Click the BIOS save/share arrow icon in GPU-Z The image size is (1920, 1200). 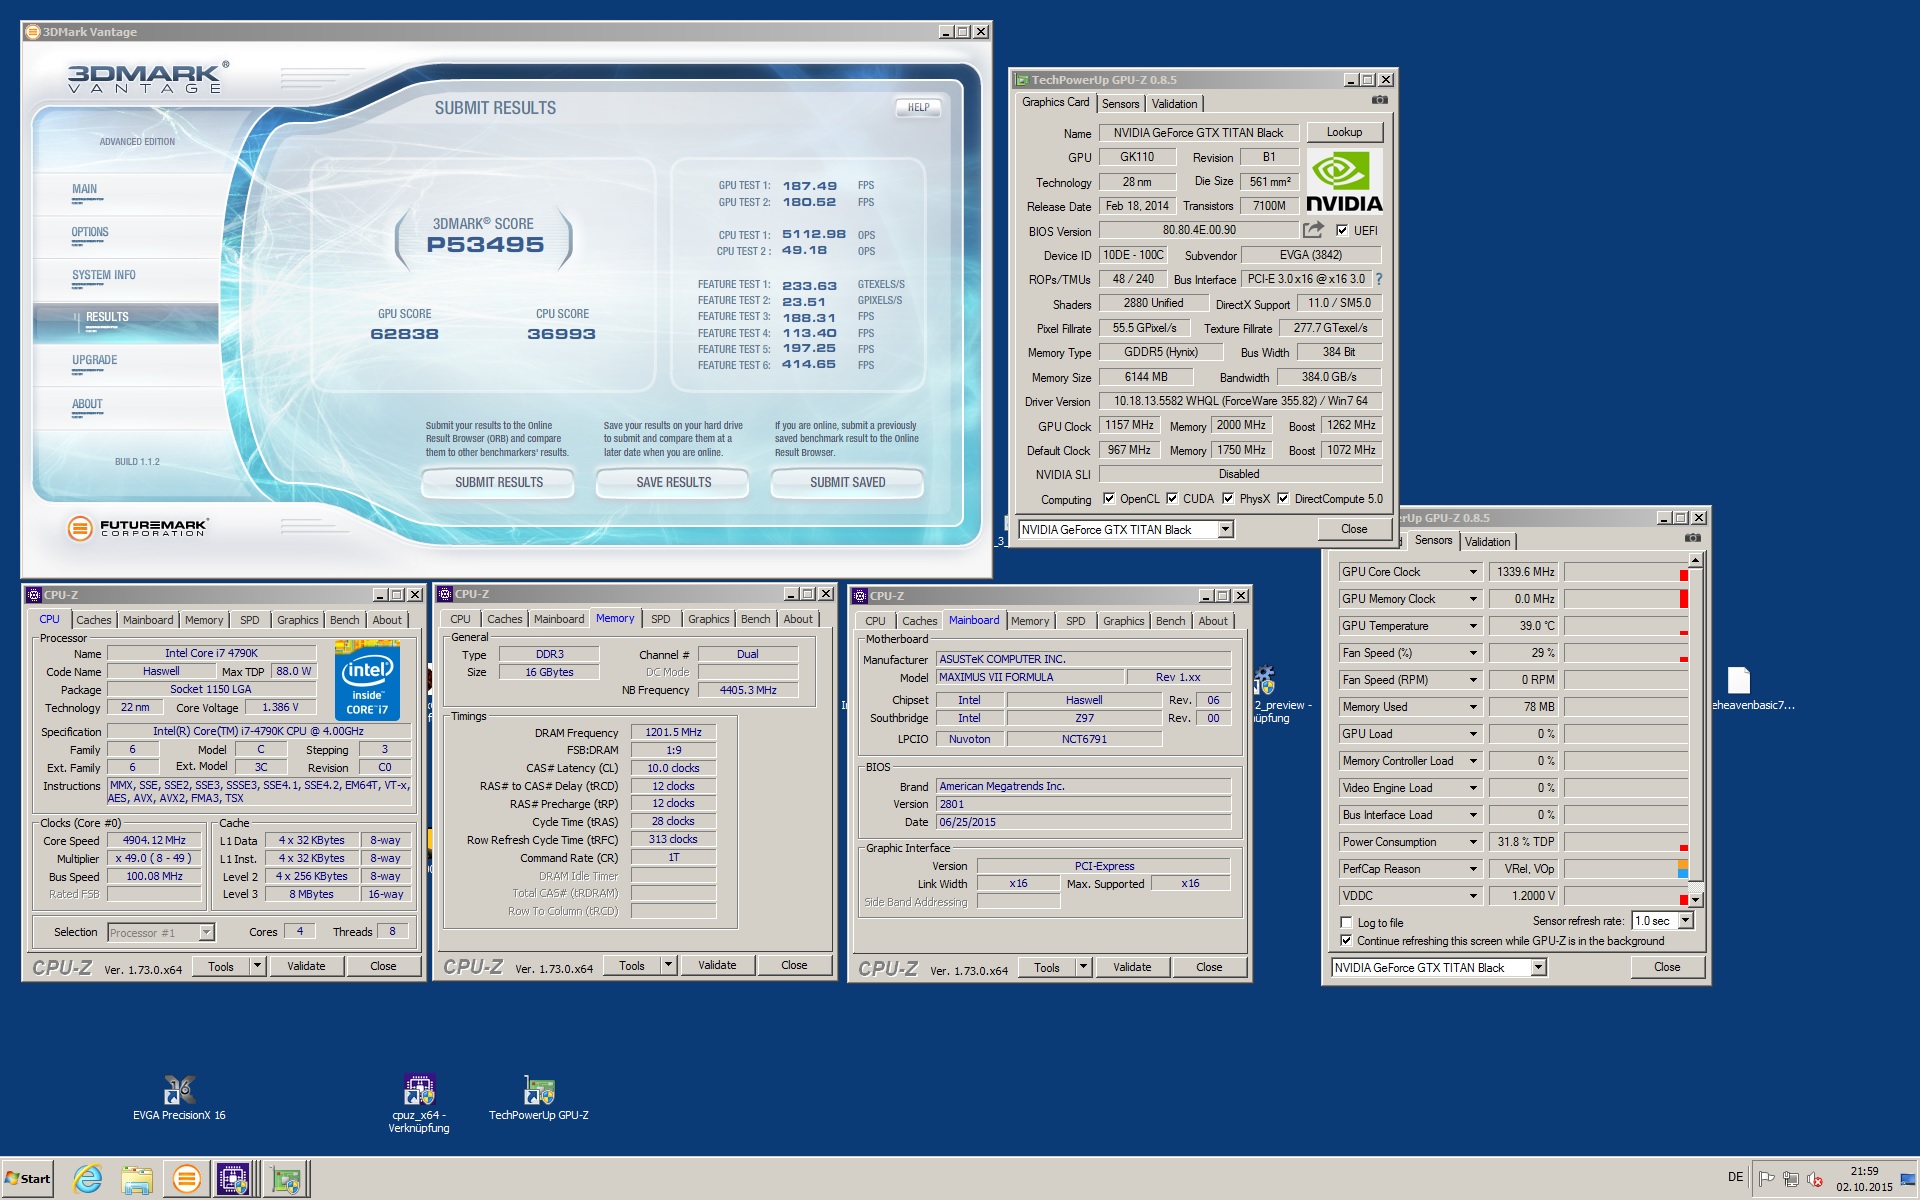tap(1313, 230)
